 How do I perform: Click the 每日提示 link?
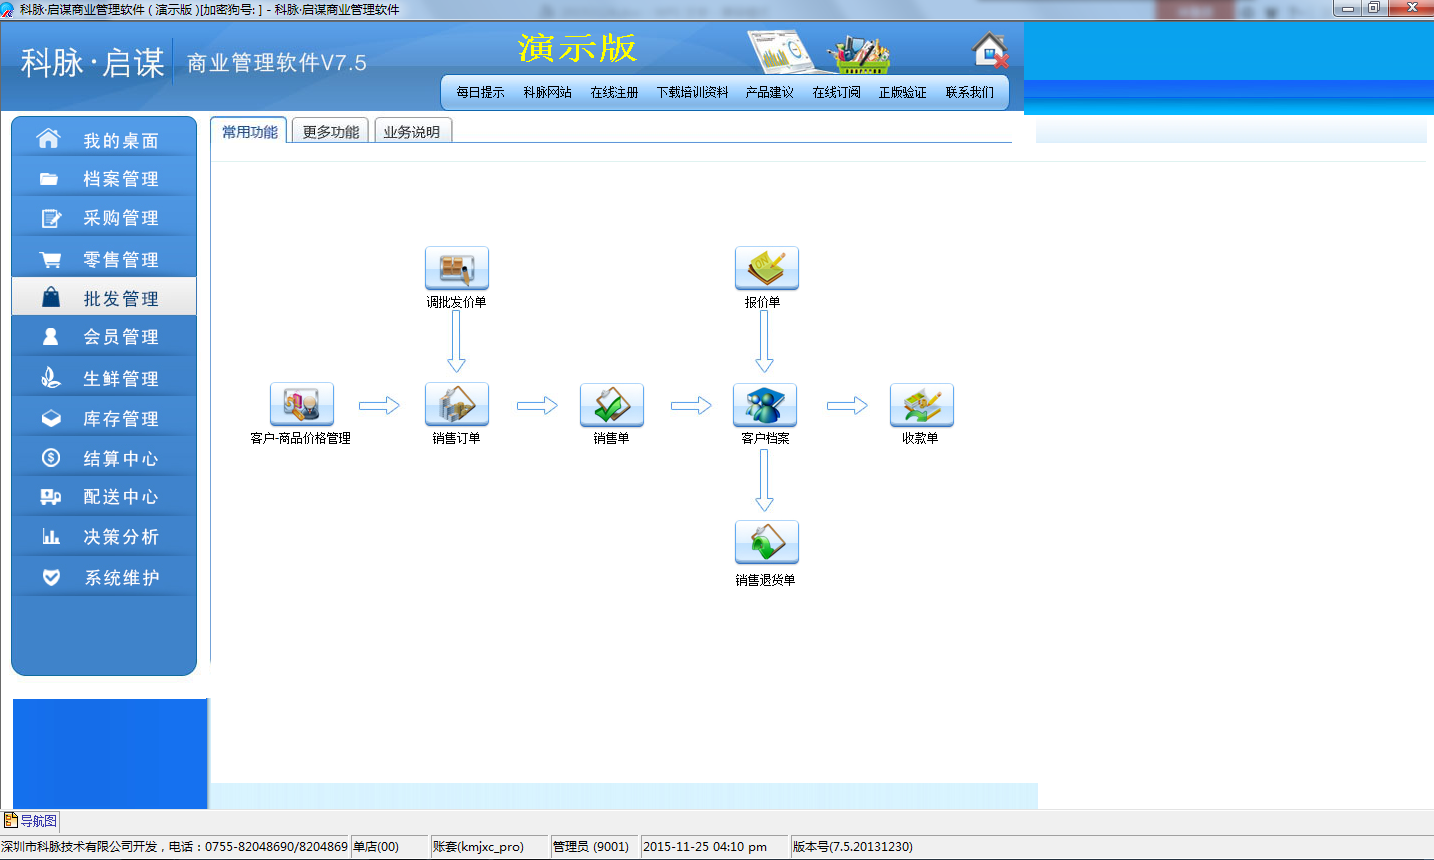(x=480, y=92)
